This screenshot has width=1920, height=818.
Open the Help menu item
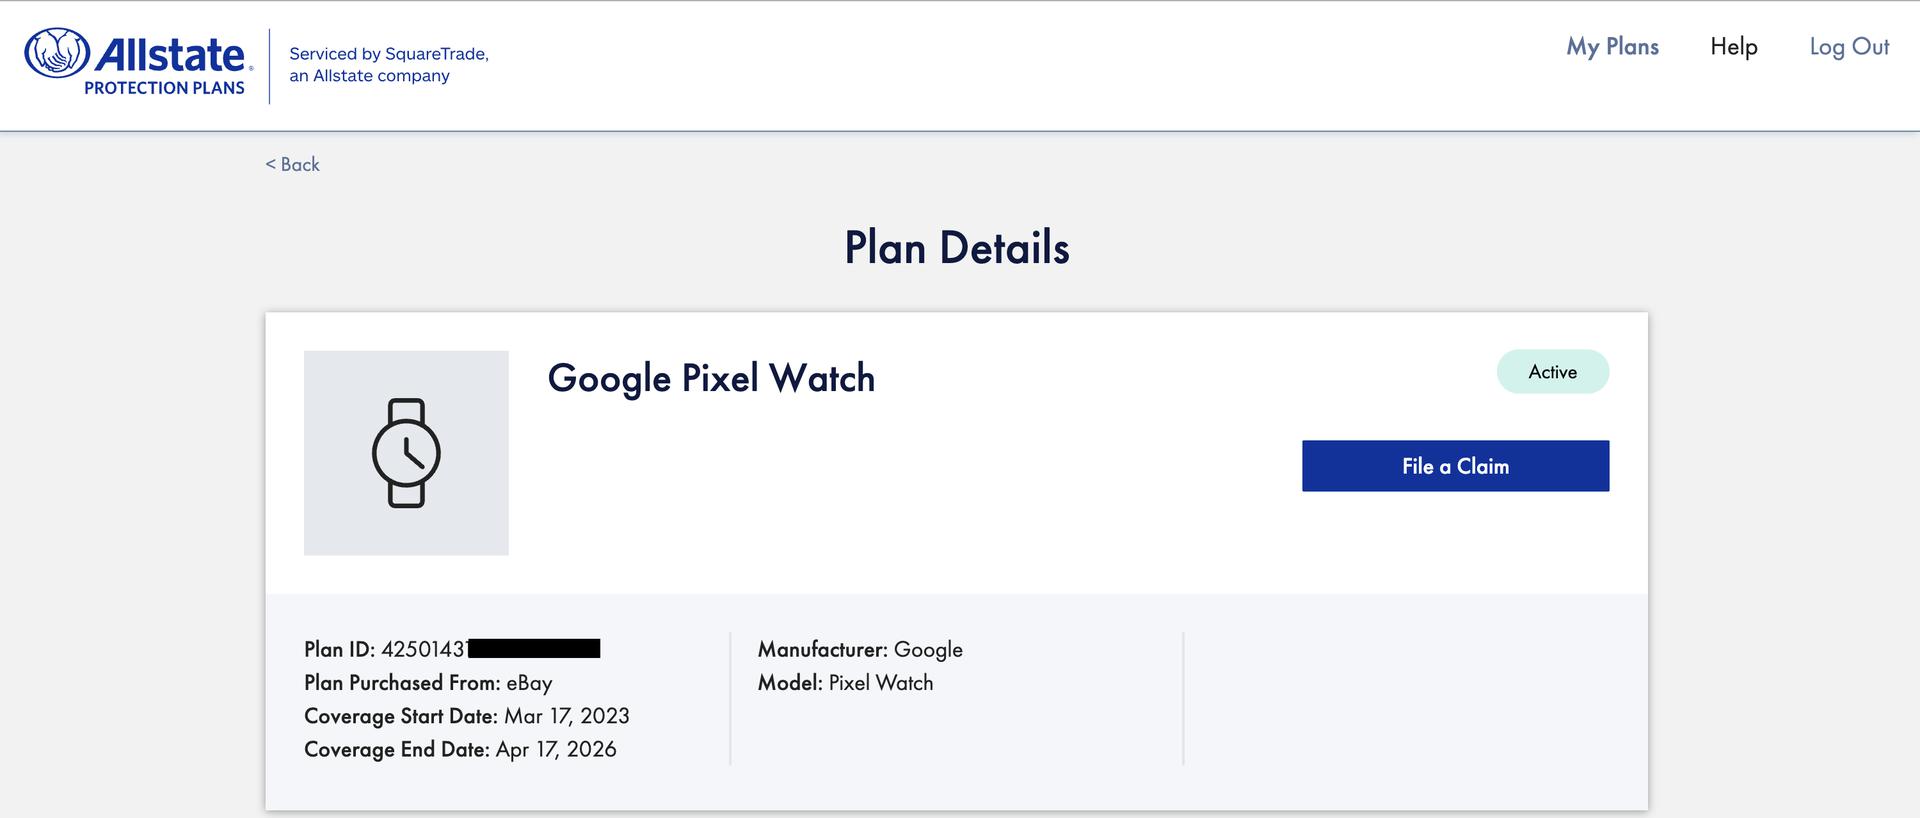pos(1733,47)
